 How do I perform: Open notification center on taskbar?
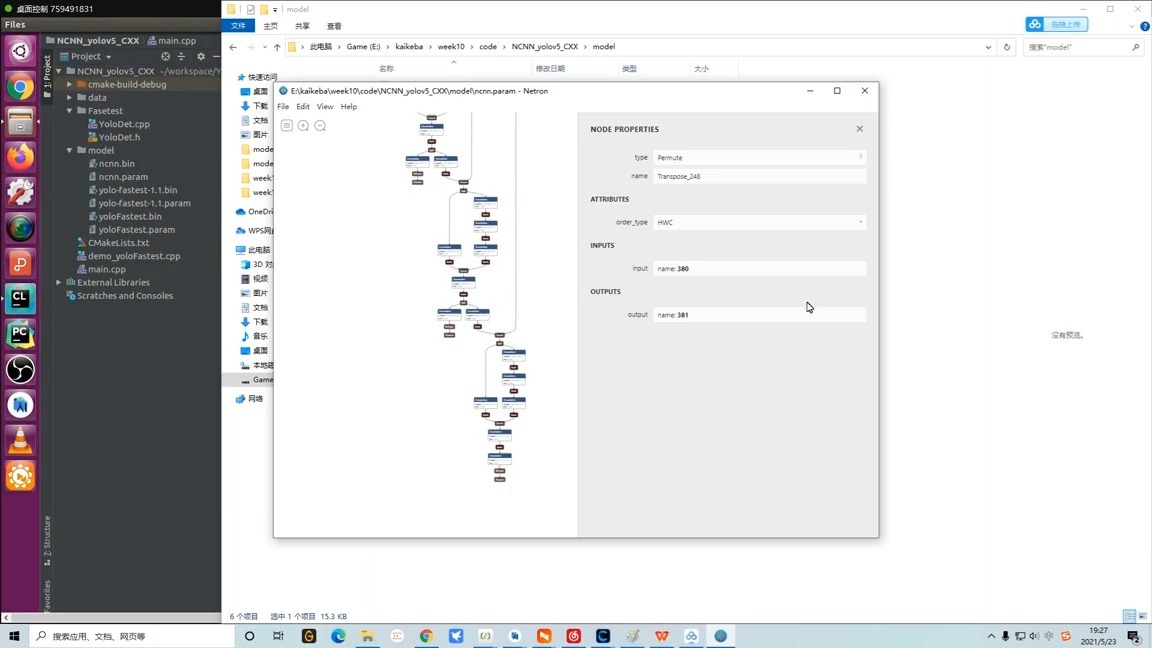[1134, 636]
